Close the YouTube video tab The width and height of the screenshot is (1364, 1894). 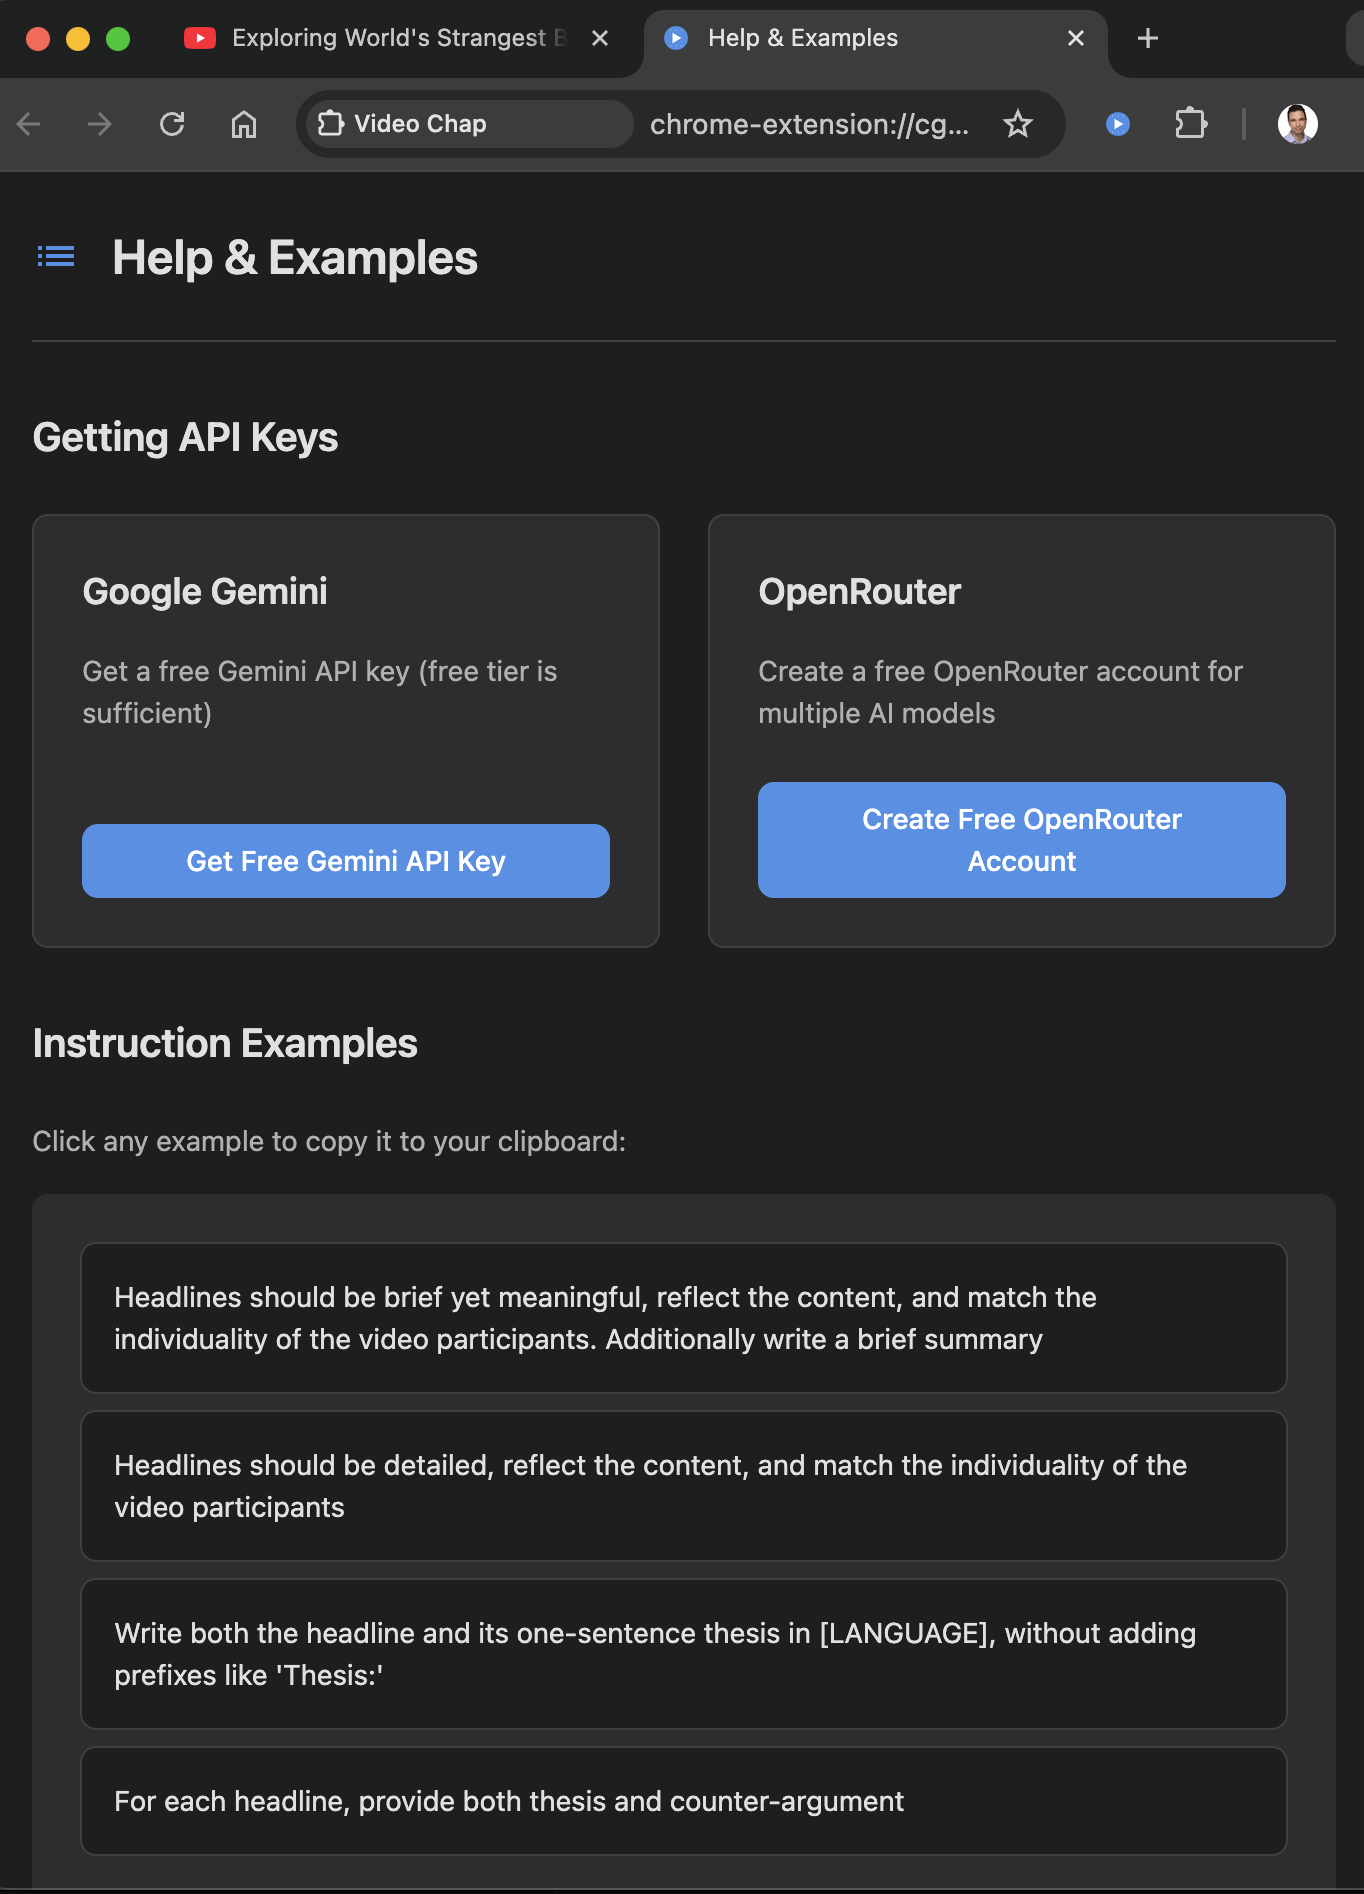click(x=600, y=38)
